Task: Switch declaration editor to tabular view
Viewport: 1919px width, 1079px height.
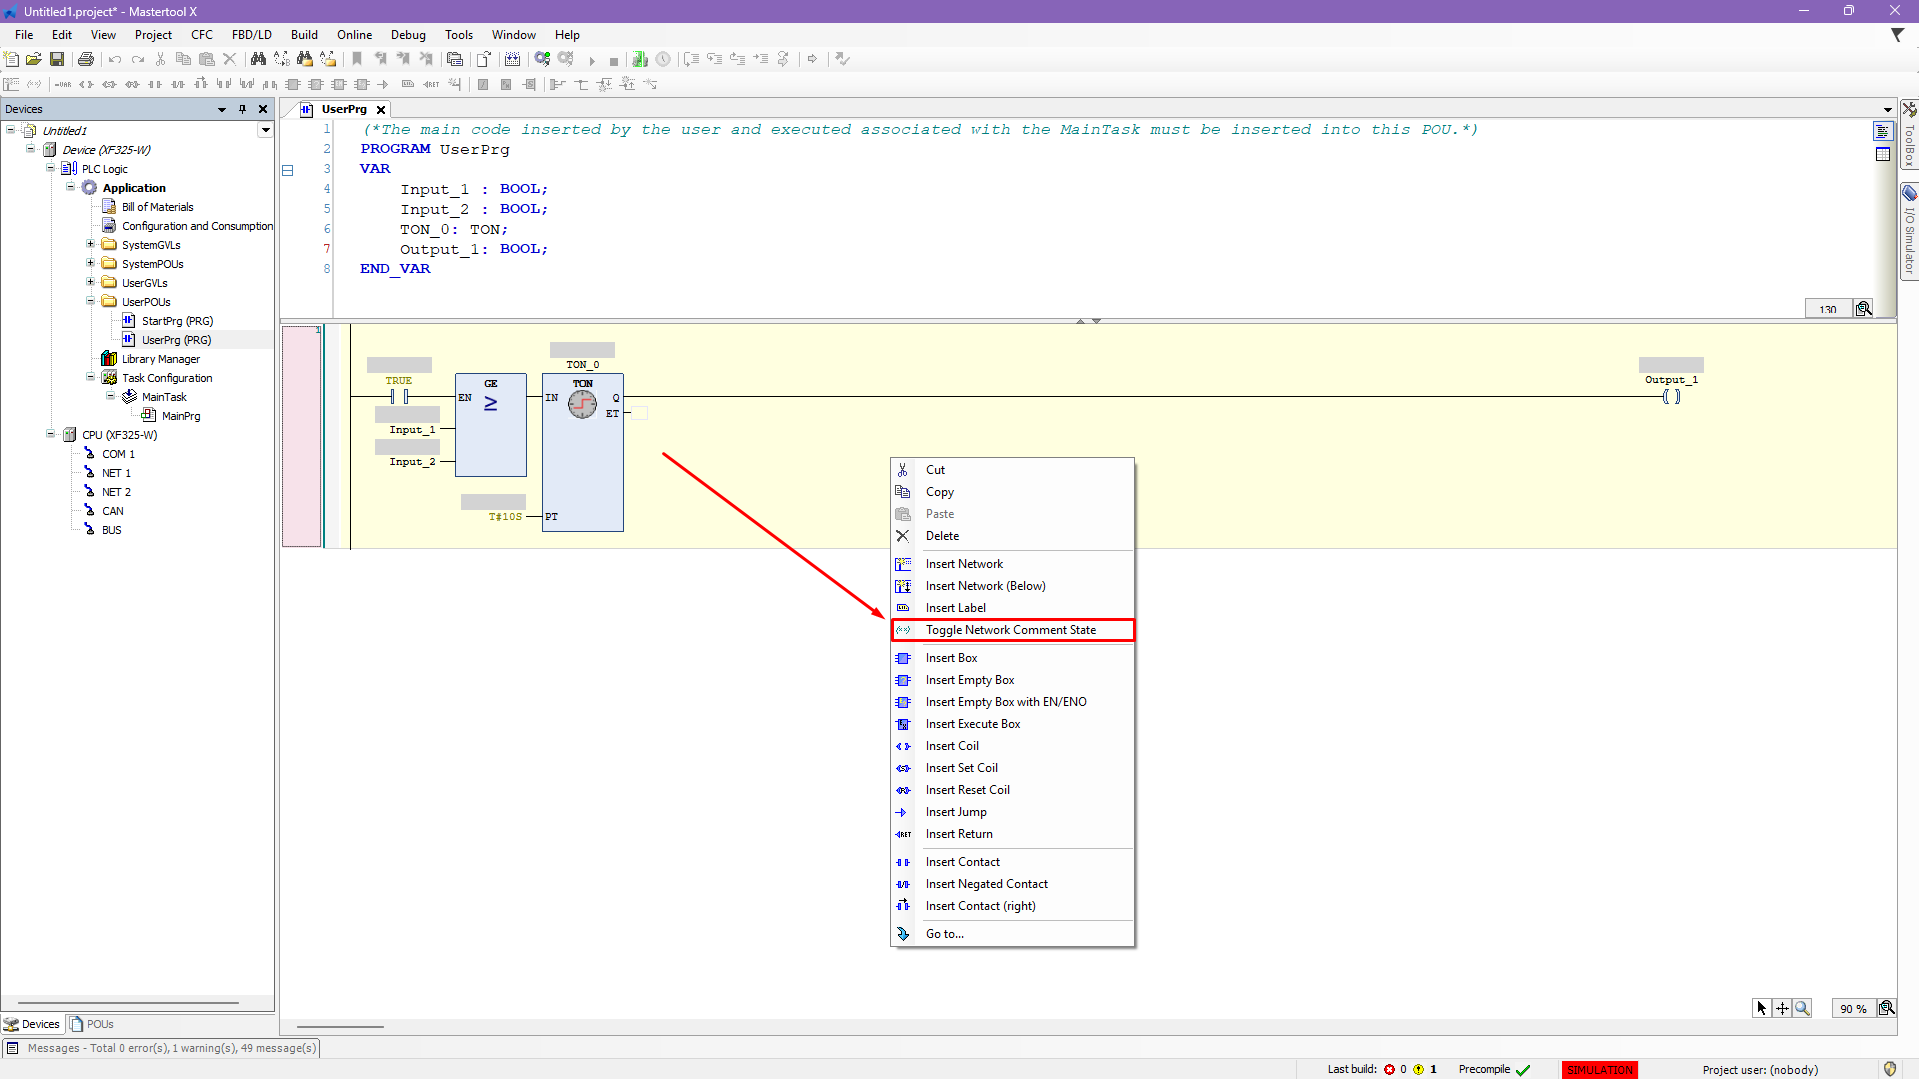Action: tap(1883, 154)
